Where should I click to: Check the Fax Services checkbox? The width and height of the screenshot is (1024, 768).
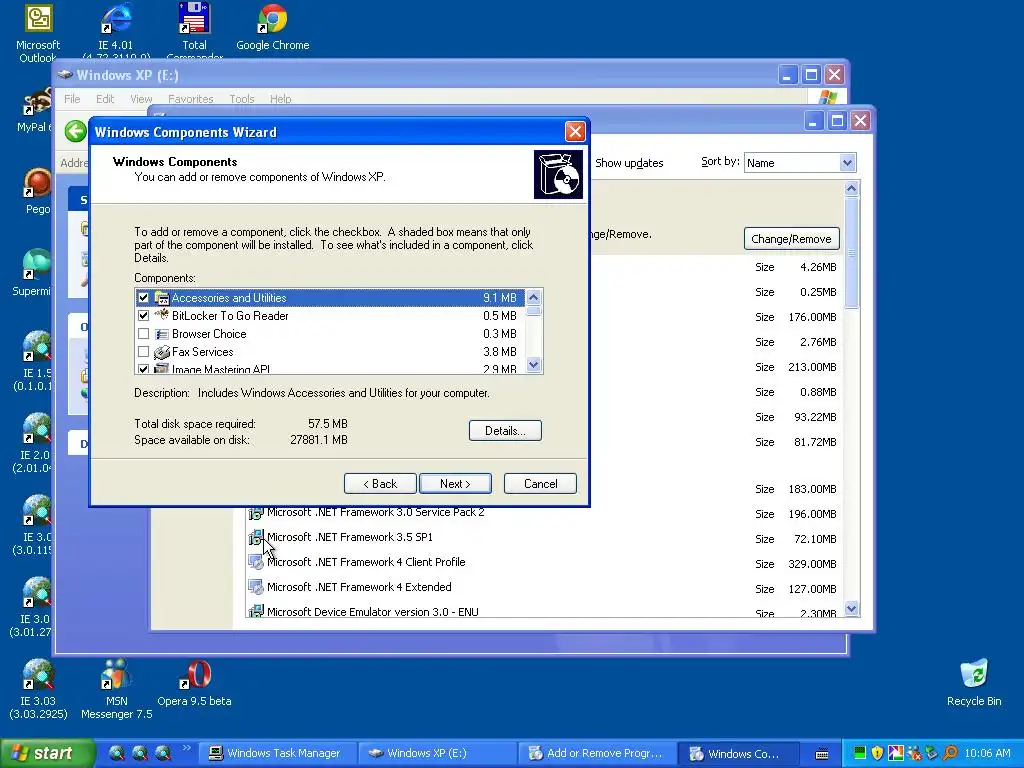144,352
